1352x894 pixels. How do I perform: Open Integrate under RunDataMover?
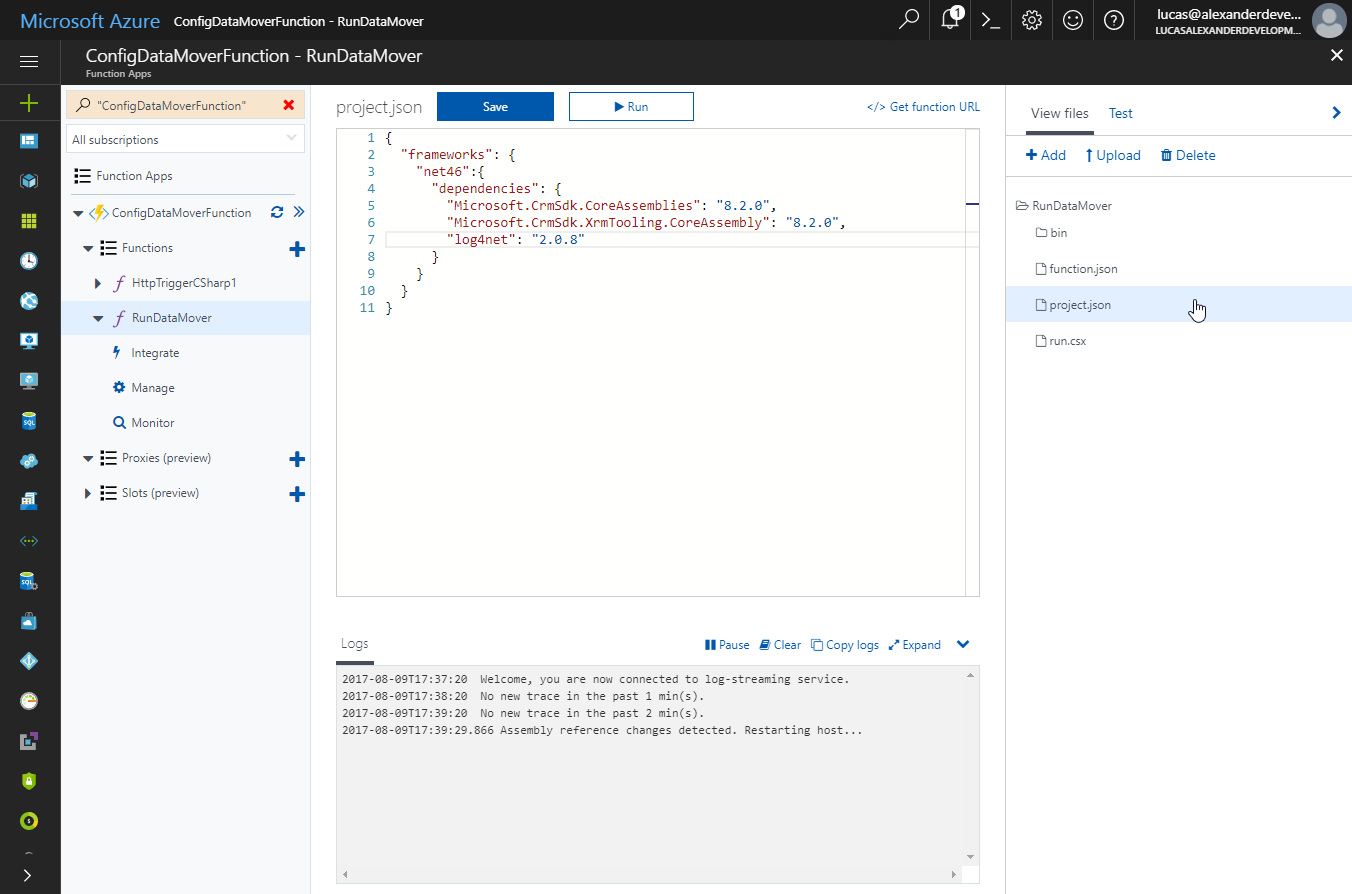click(155, 353)
